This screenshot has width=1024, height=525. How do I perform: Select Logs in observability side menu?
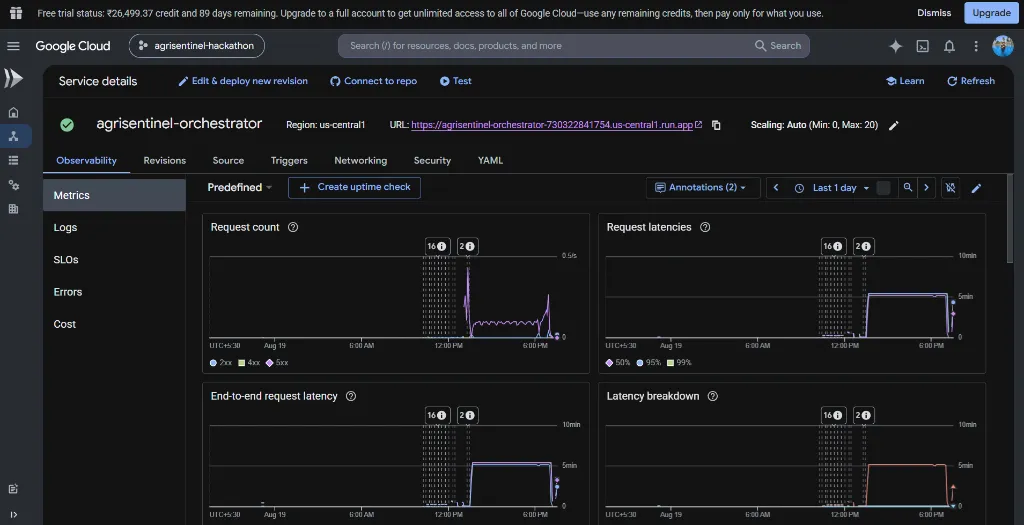(114, 227)
